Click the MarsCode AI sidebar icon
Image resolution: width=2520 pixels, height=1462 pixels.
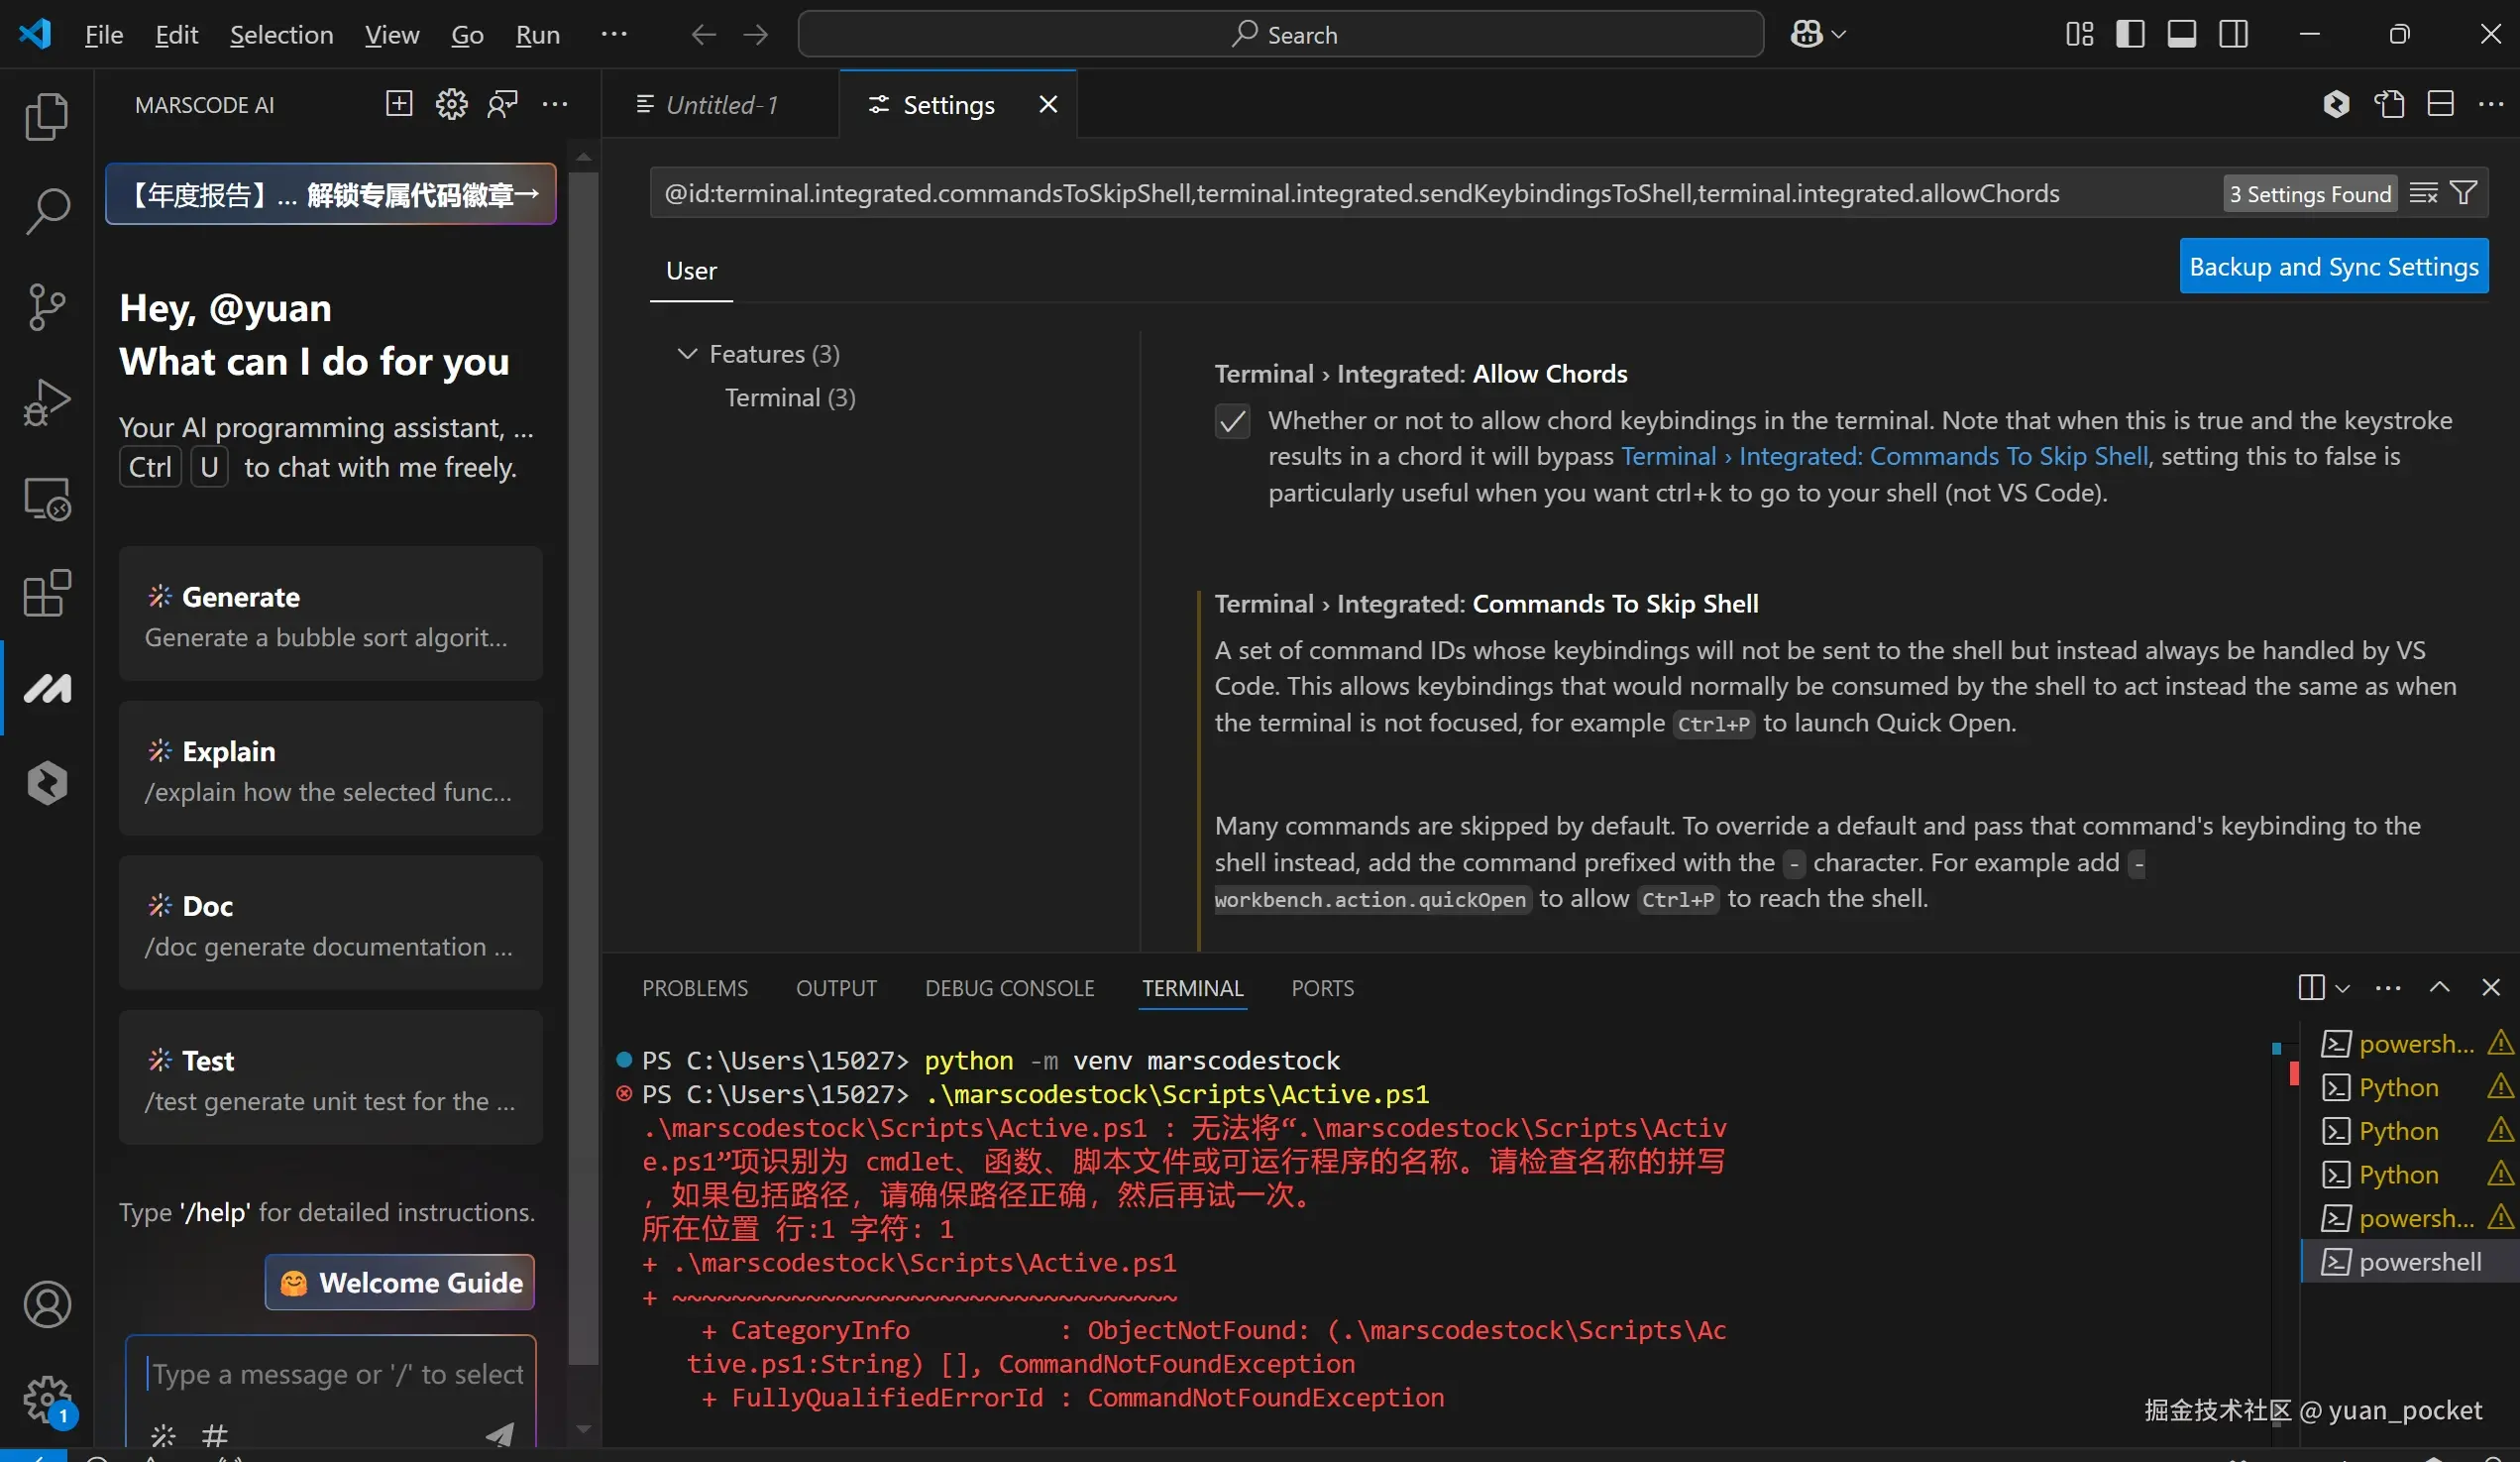point(46,688)
